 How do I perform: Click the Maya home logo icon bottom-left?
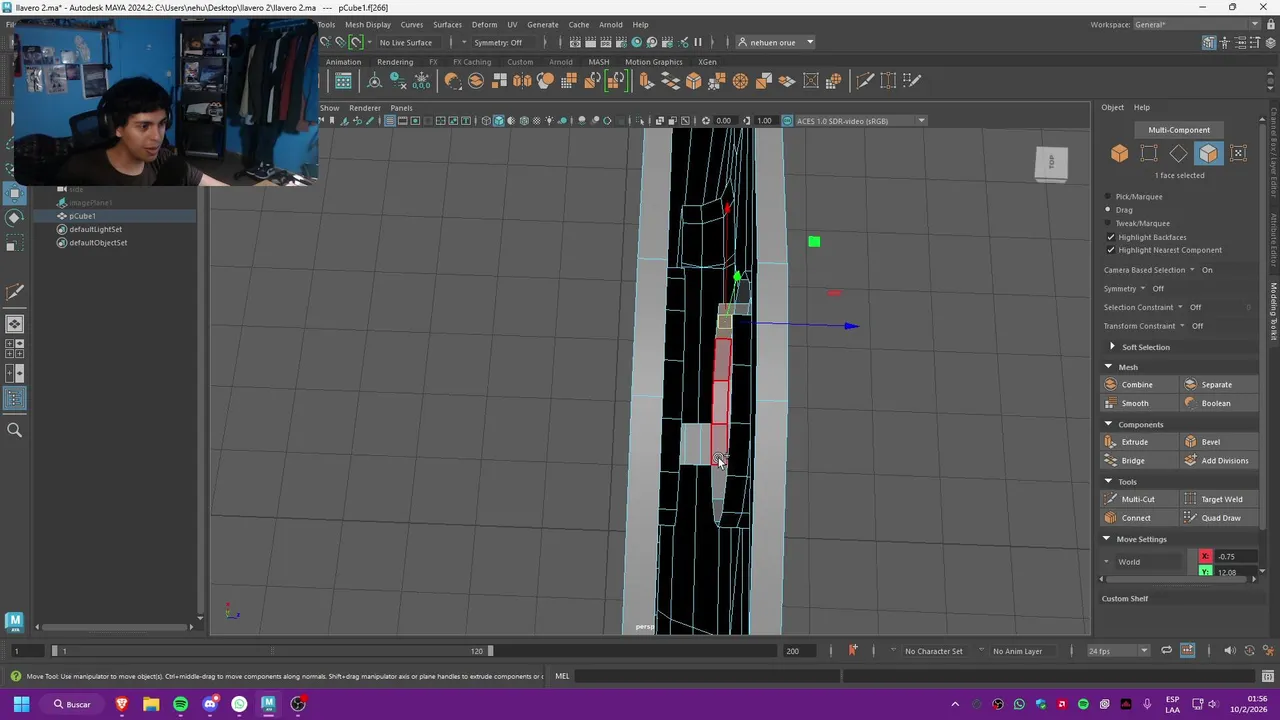14,622
